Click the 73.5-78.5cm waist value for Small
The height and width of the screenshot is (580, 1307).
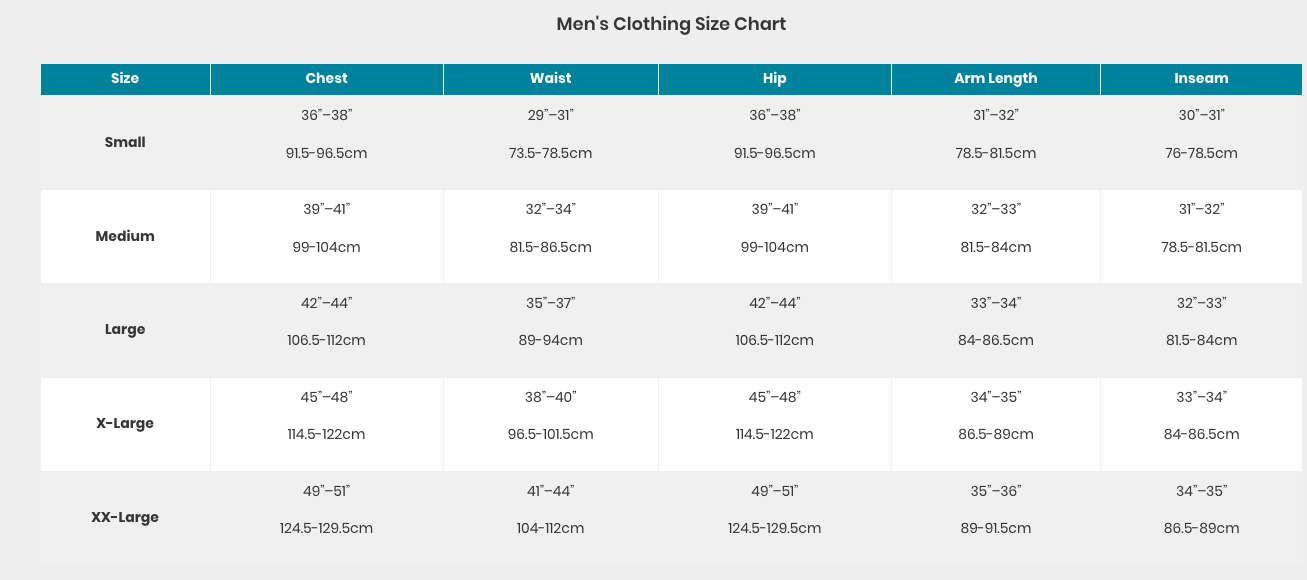(x=550, y=153)
